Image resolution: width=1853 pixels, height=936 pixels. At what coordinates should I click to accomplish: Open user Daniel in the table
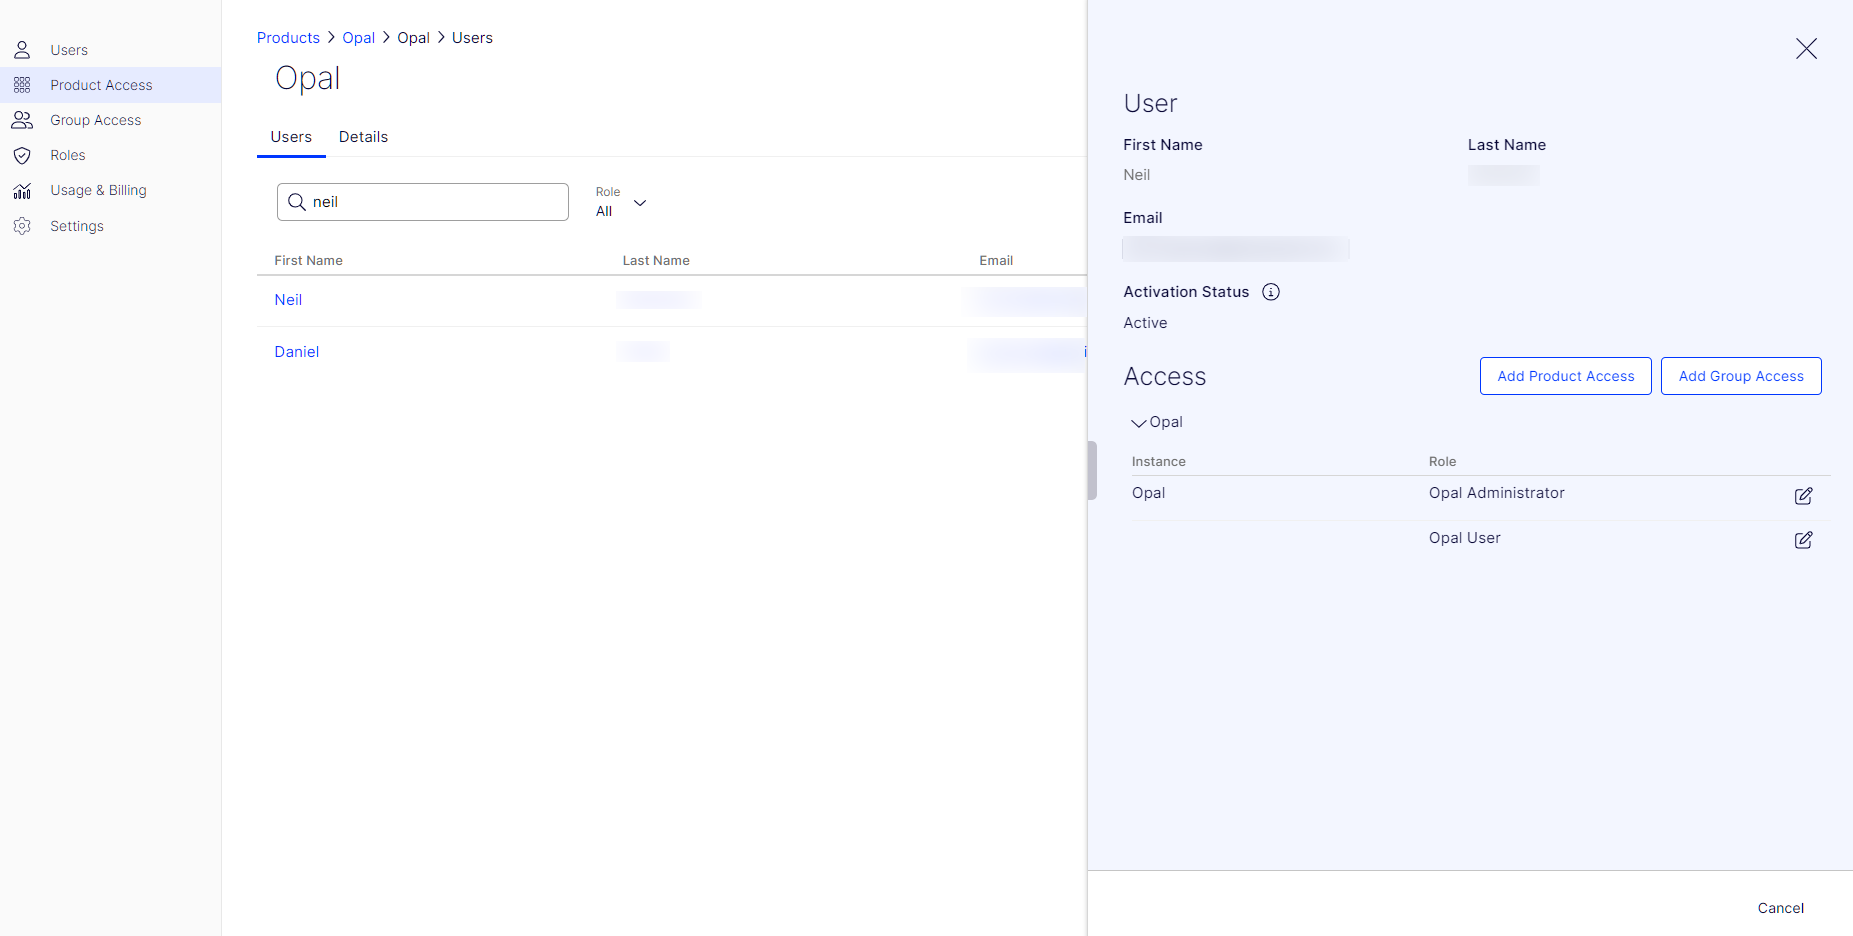[x=297, y=352]
